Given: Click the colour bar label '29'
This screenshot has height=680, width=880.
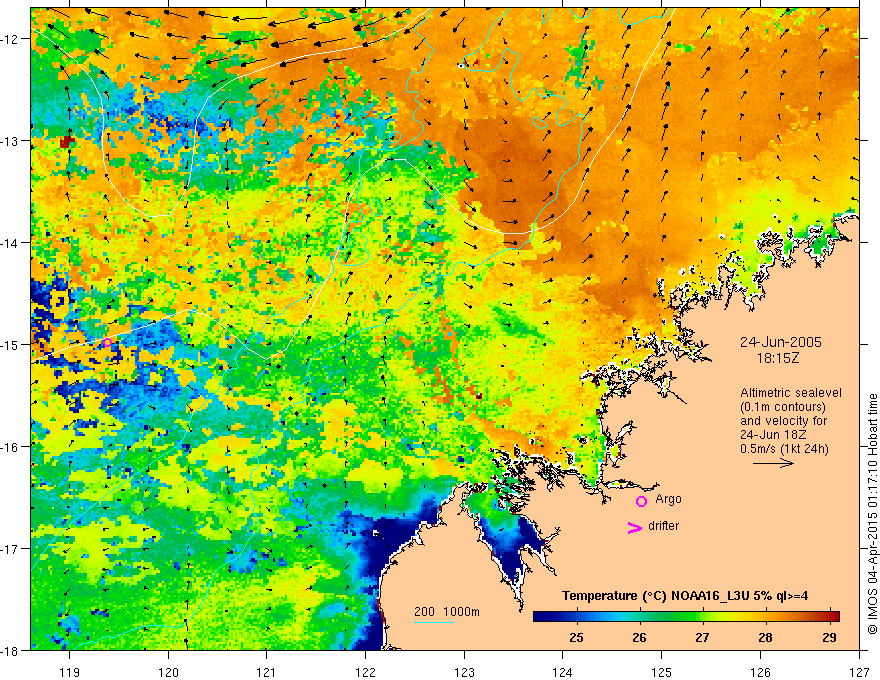Looking at the screenshot, I should pyautogui.click(x=829, y=637).
